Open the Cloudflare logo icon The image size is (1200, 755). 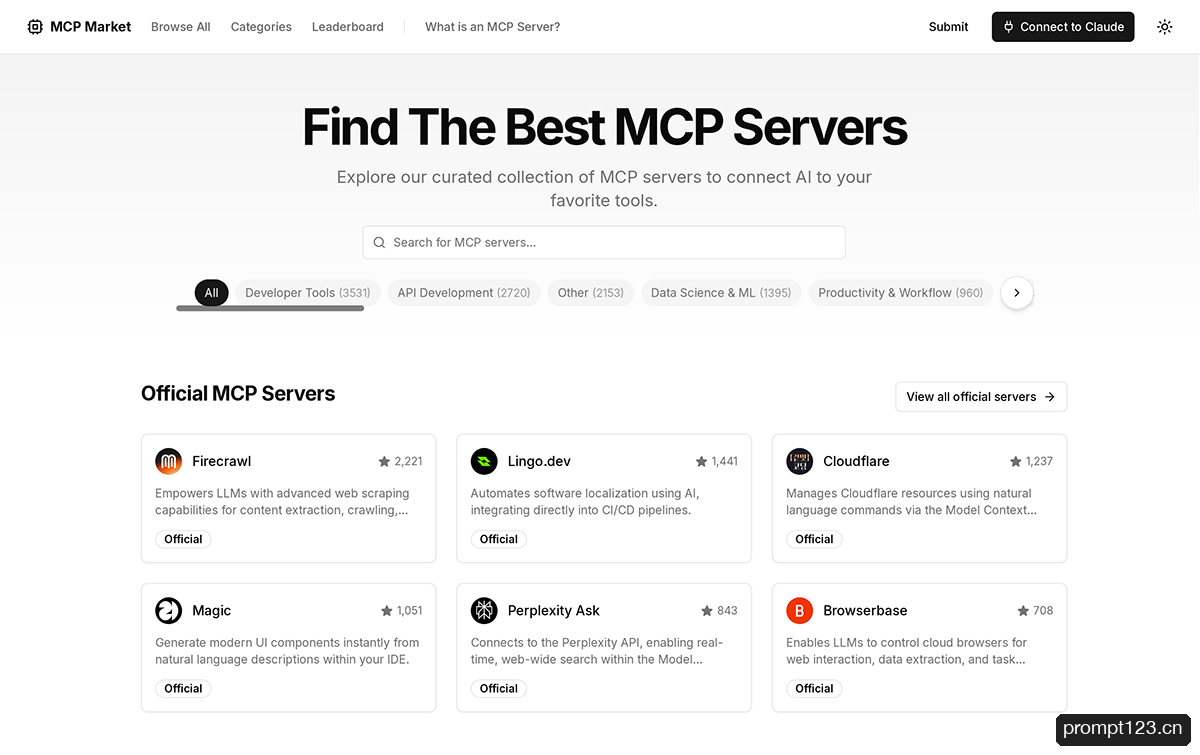(x=800, y=461)
